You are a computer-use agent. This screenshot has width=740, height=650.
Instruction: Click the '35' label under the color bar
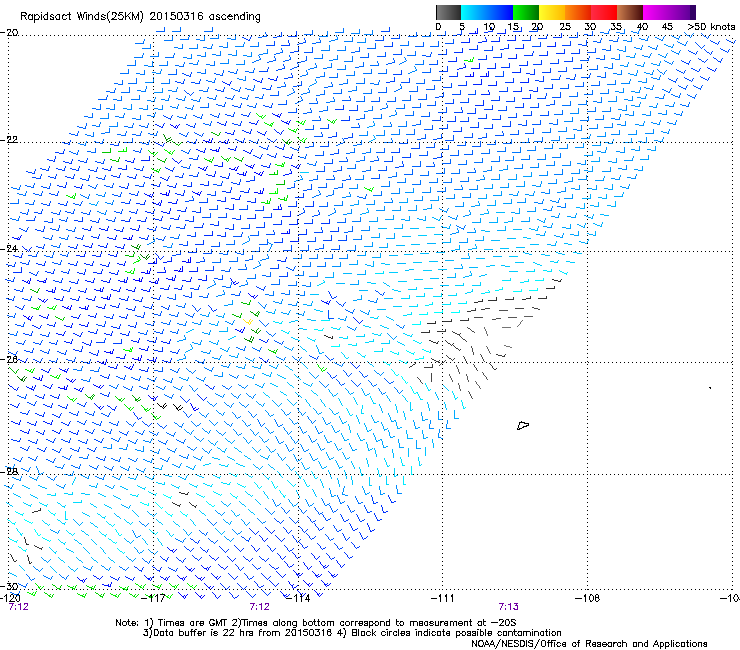(x=616, y=27)
